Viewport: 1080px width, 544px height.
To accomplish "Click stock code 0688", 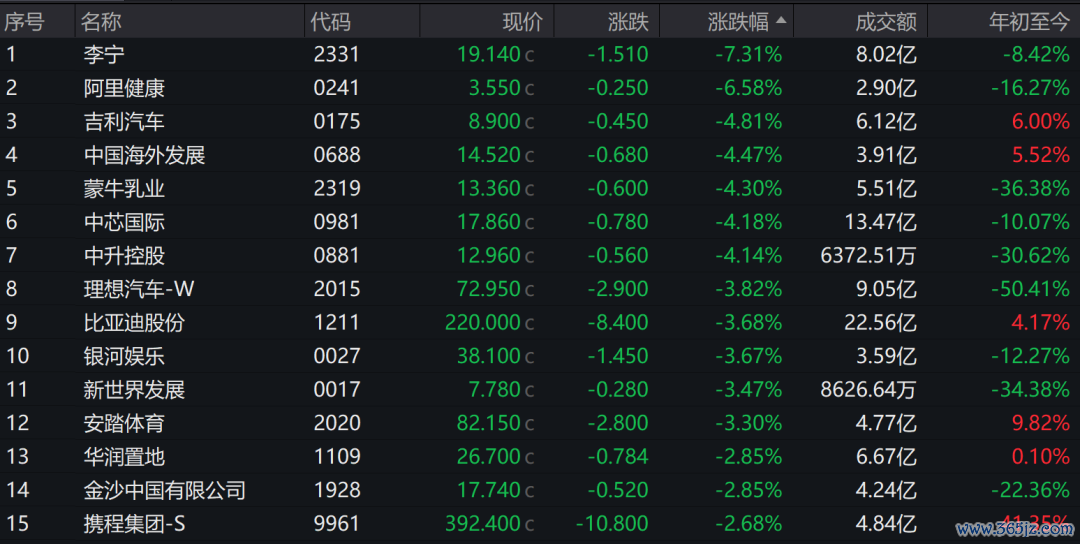I will (337, 155).
